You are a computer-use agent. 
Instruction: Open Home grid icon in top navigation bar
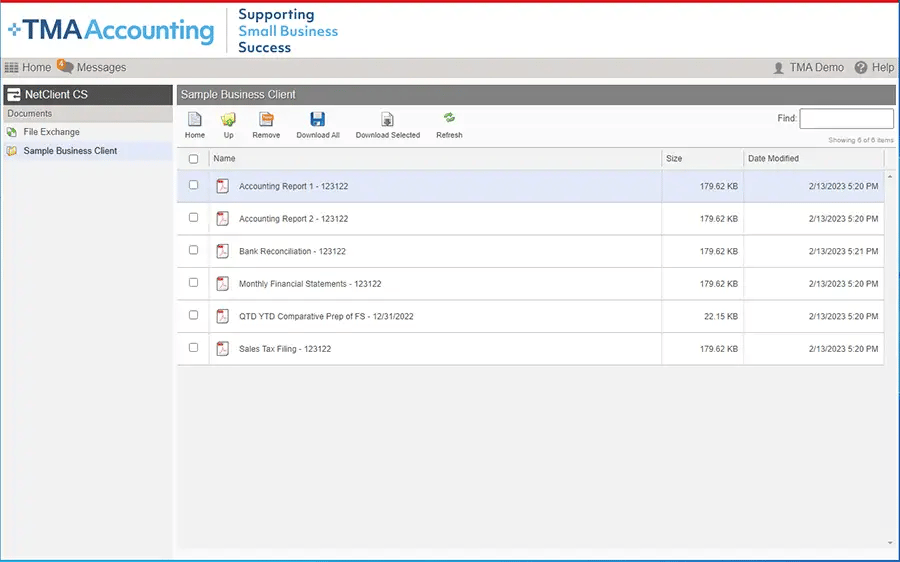tap(11, 68)
